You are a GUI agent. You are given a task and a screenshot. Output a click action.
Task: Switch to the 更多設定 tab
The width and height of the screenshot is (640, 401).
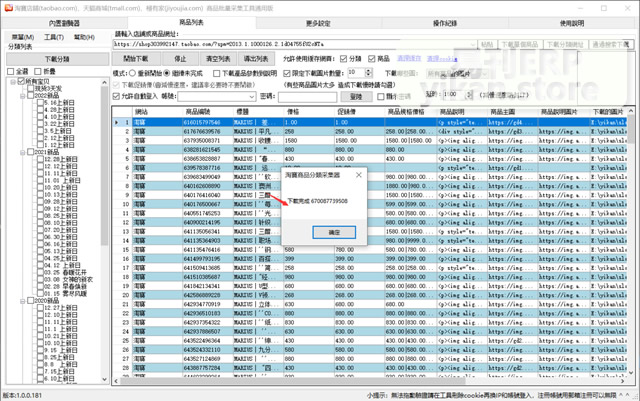[x=318, y=21]
